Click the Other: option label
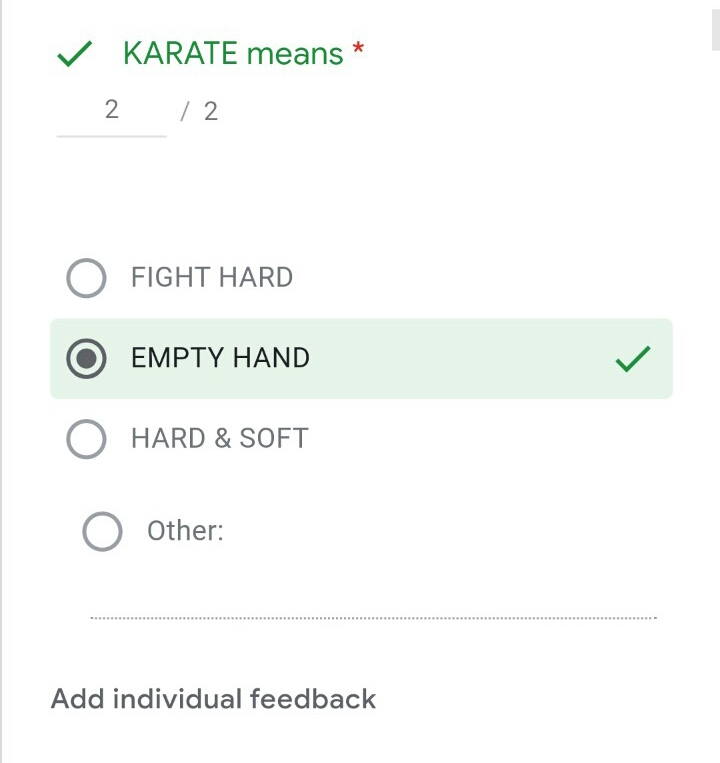 tap(185, 531)
